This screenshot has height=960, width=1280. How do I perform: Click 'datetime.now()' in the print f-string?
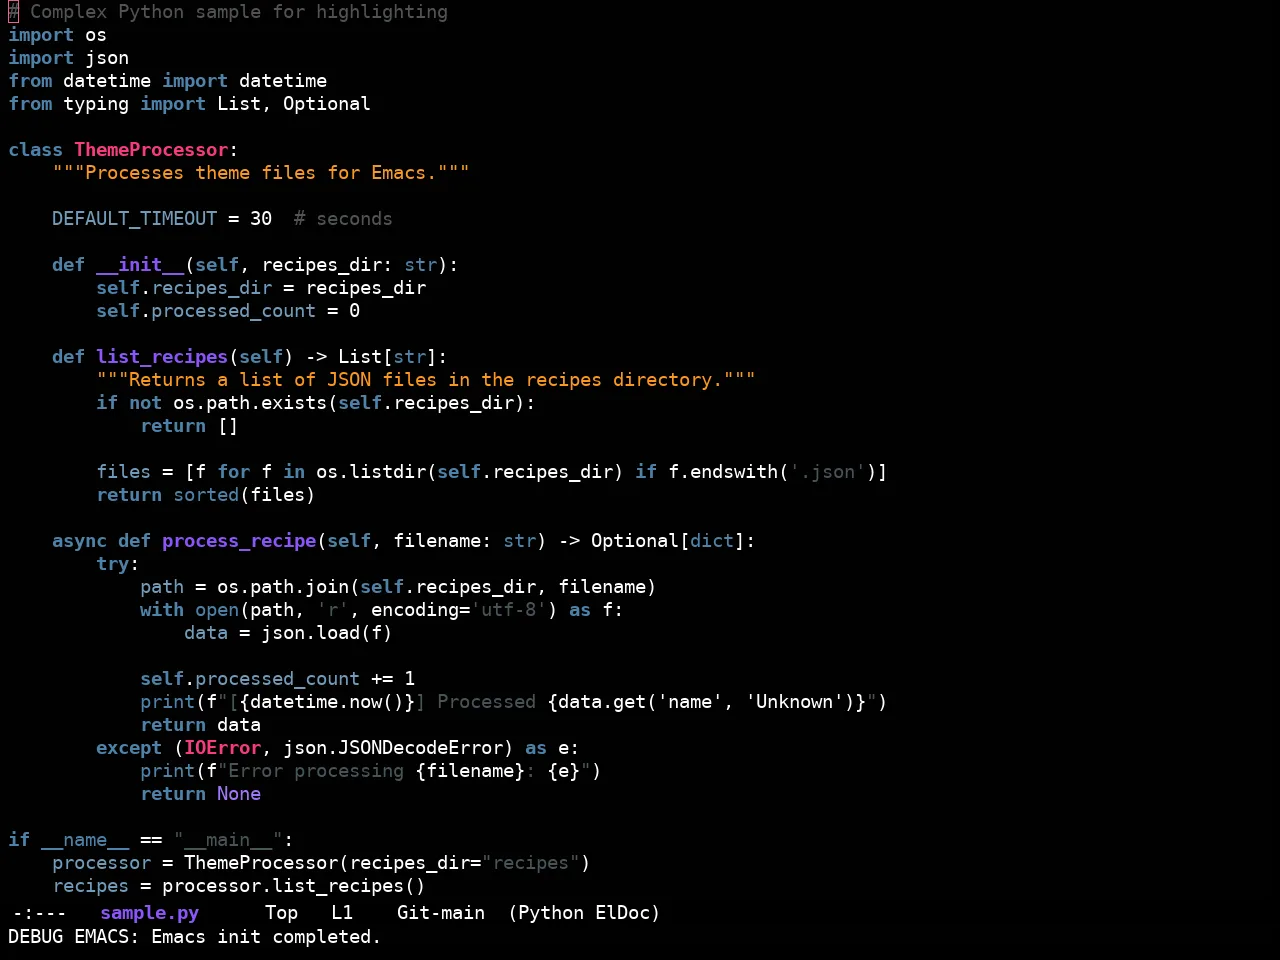click(x=327, y=702)
